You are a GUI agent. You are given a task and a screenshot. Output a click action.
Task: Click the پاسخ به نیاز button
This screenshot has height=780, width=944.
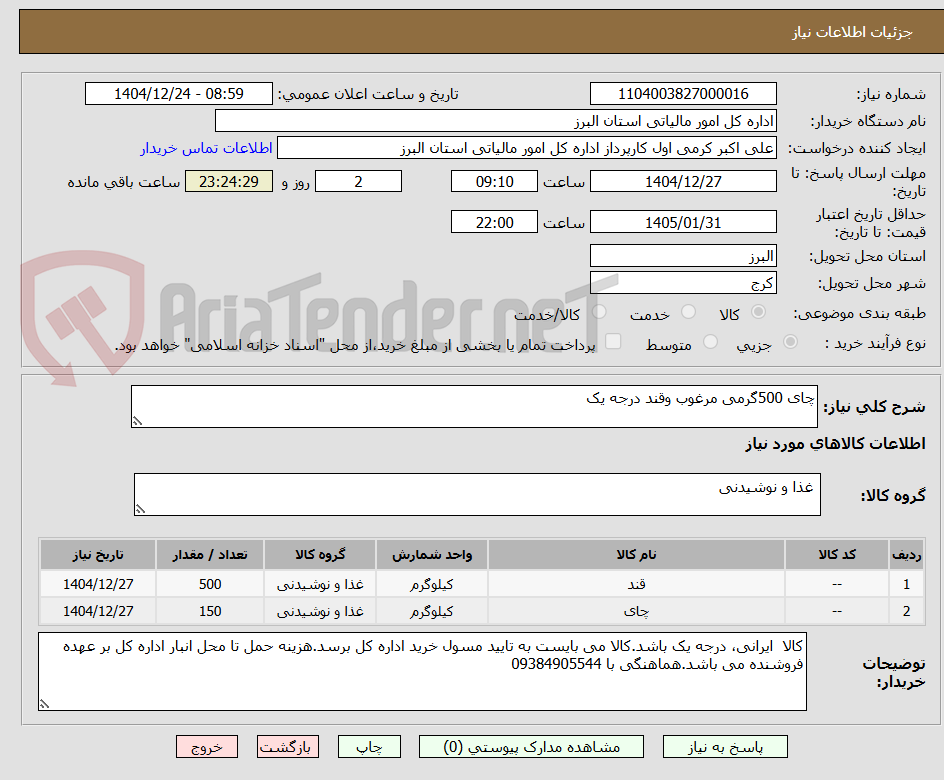(725, 747)
